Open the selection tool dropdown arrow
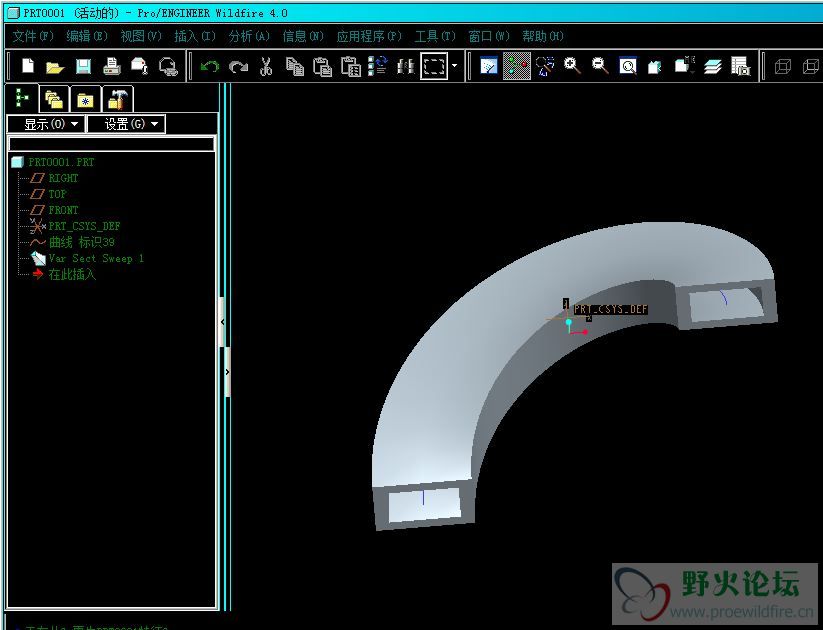Viewport: 823px width, 630px height. click(455, 66)
